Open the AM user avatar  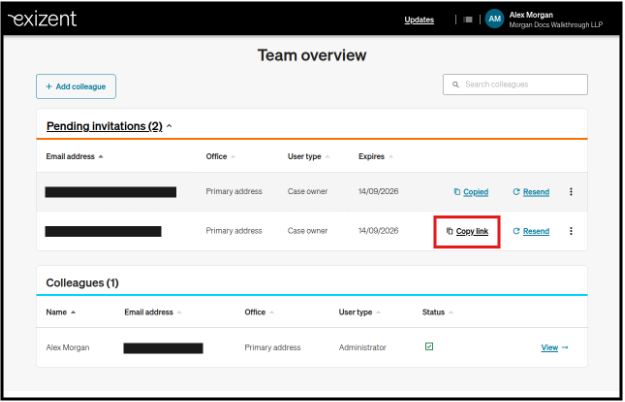click(x=494, y=19)
